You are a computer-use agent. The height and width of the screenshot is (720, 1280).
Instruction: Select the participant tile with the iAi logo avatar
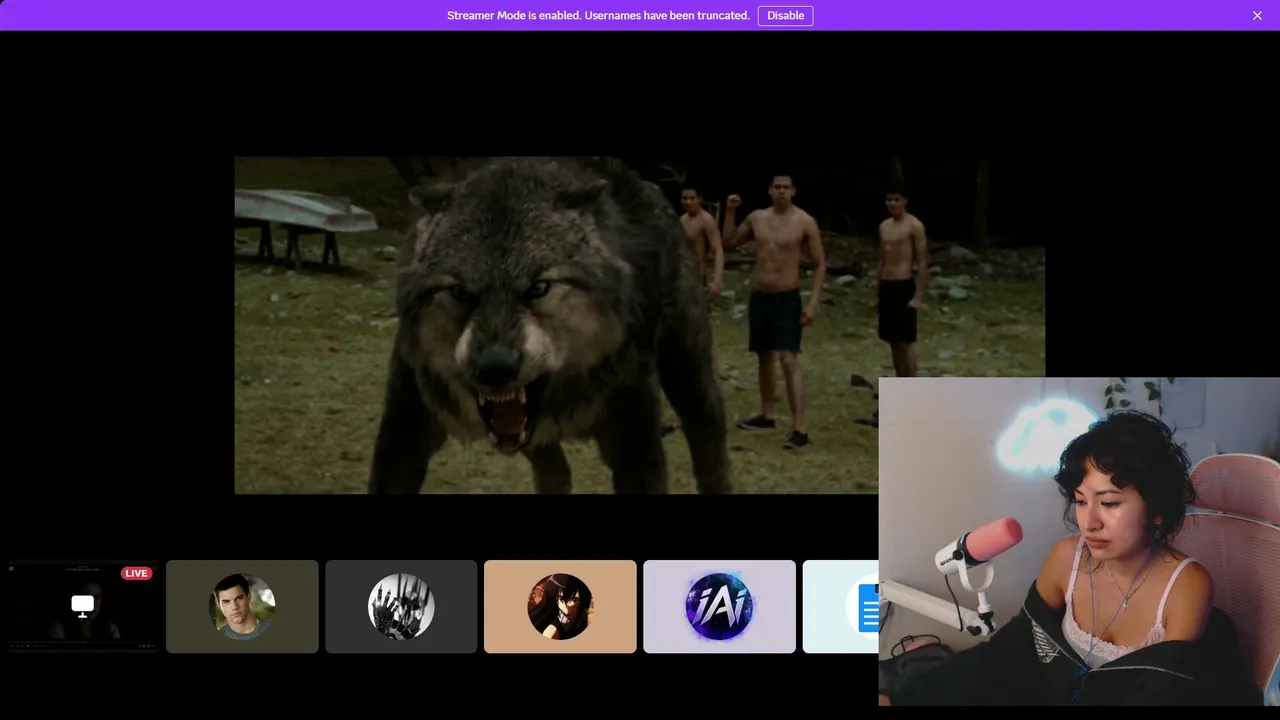click(x=719, y=606)
